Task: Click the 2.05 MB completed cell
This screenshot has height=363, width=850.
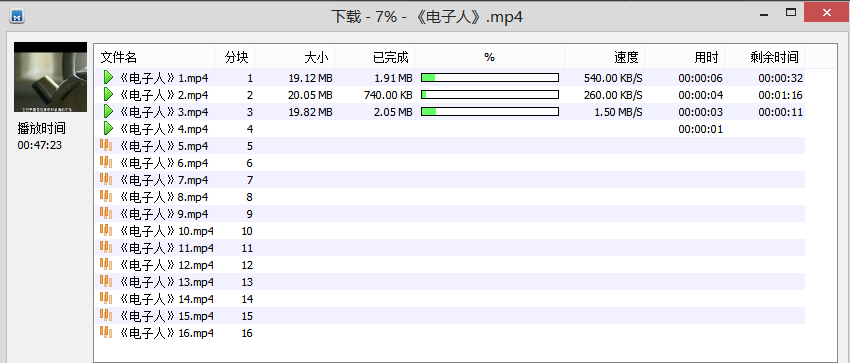Action: click(394, 112)
